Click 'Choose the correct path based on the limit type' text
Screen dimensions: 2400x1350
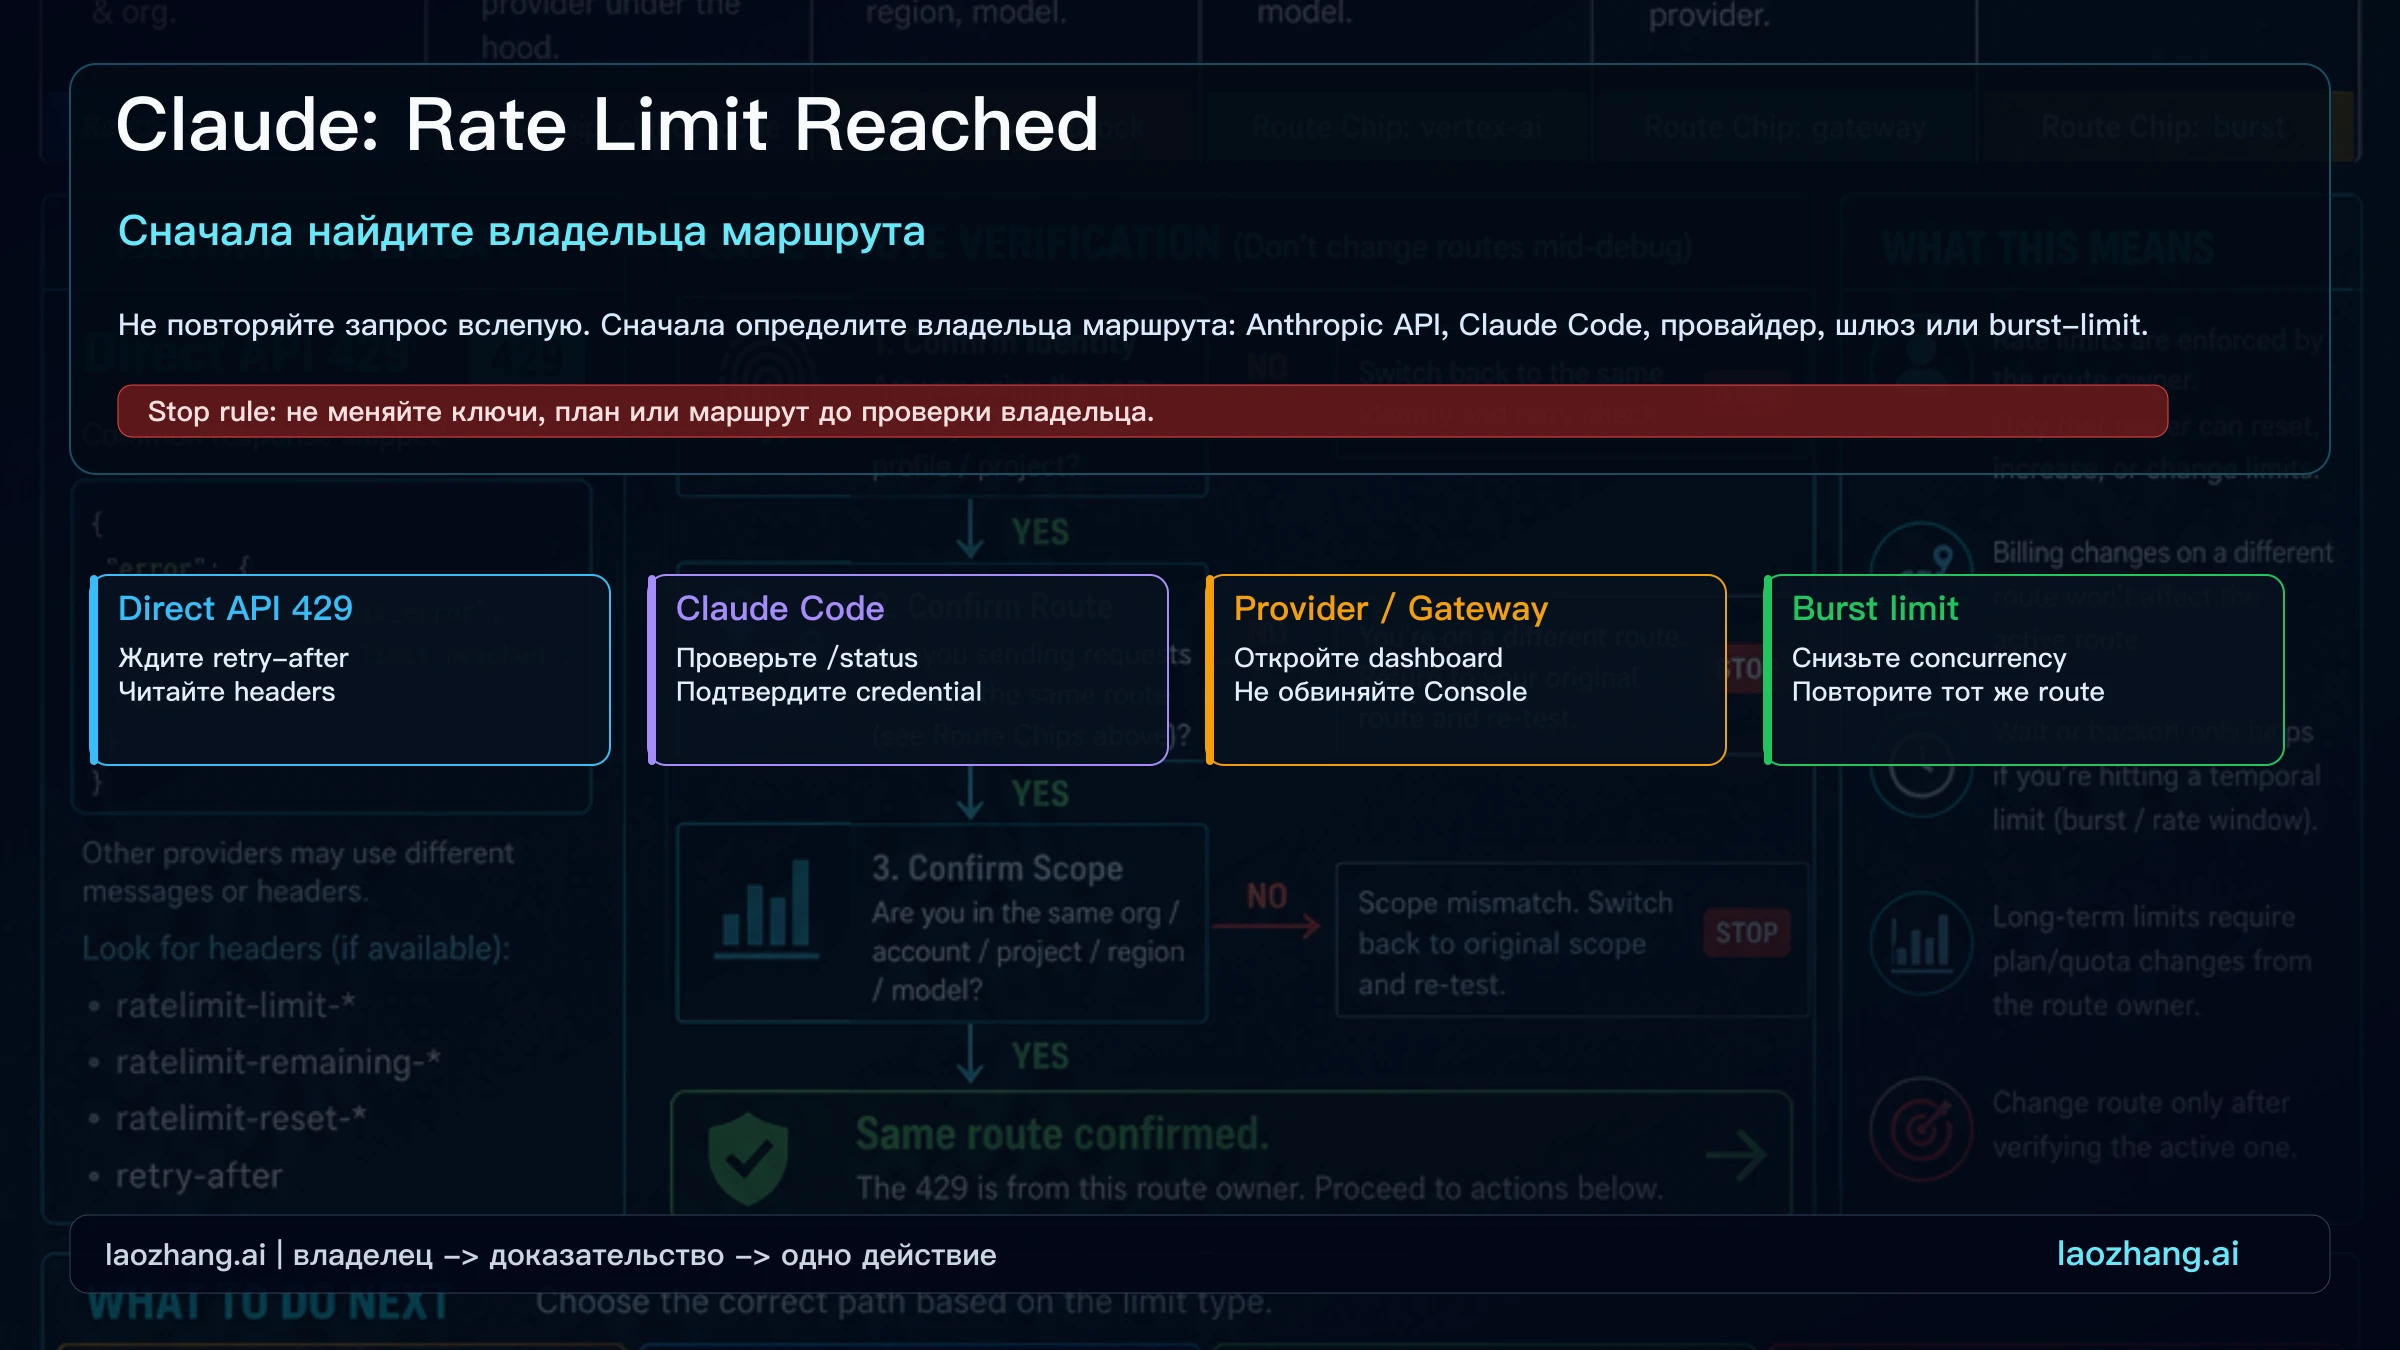pos(904,1302)
